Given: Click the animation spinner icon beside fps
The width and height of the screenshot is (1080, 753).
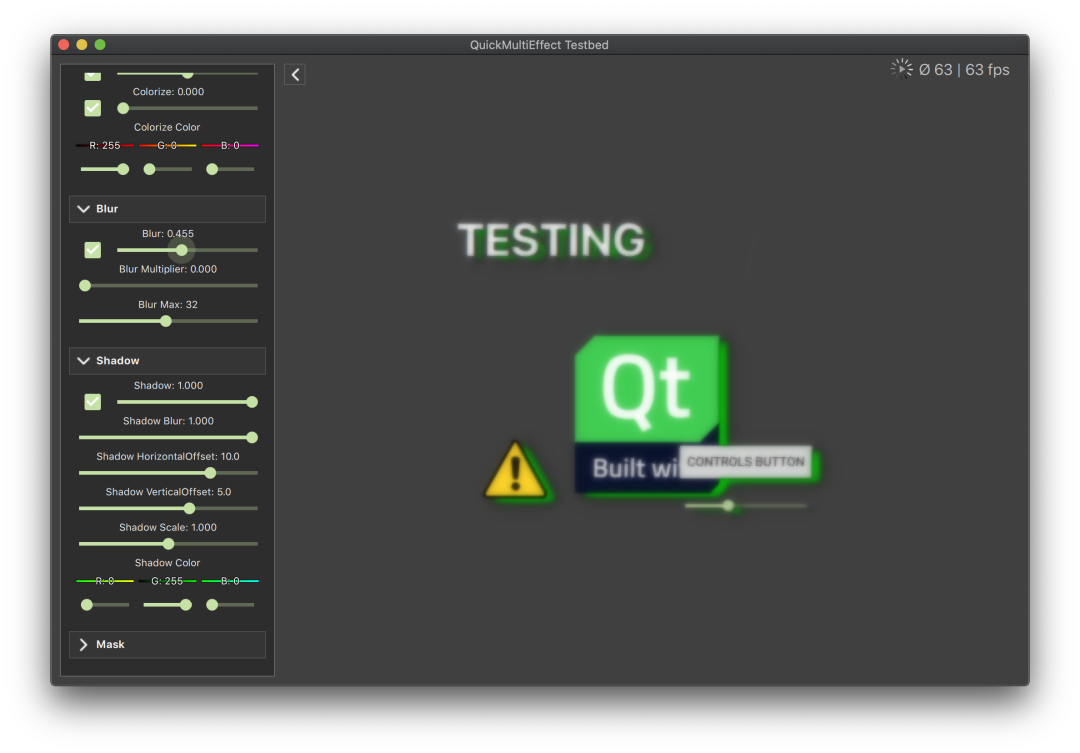Looking at the screenshot, I should coord(901,69).
